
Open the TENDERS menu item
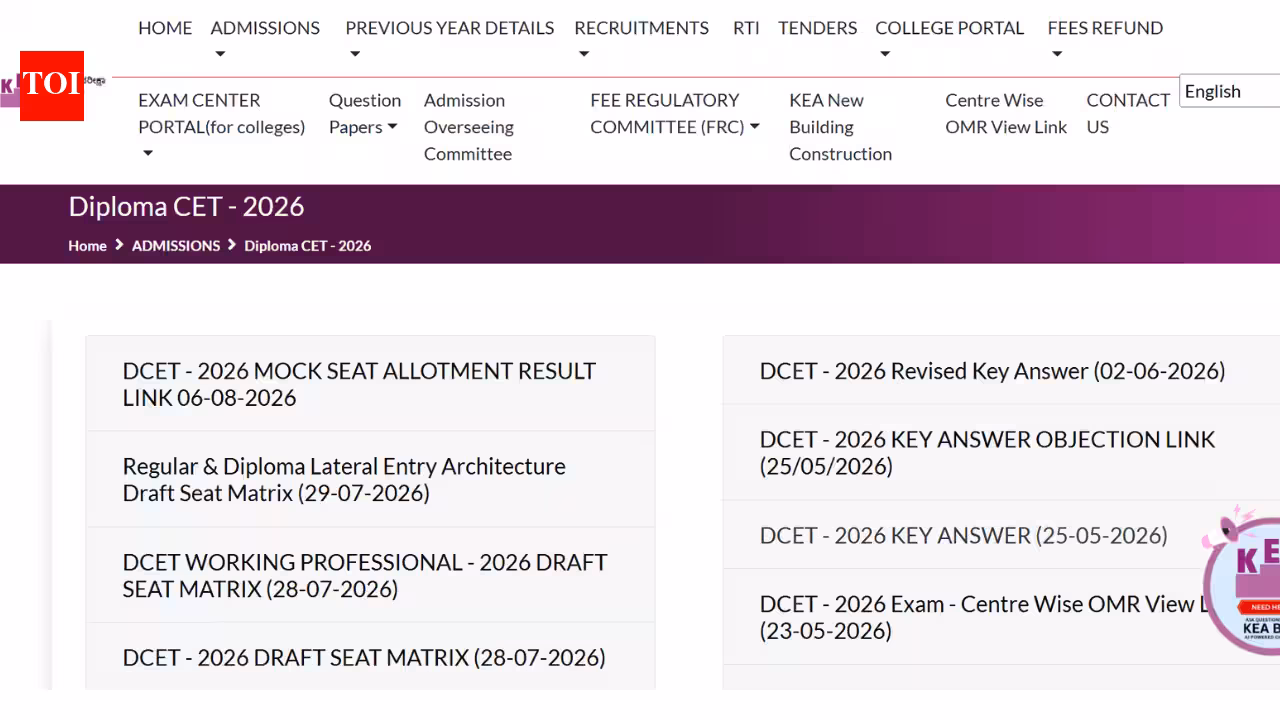point(817,28)
